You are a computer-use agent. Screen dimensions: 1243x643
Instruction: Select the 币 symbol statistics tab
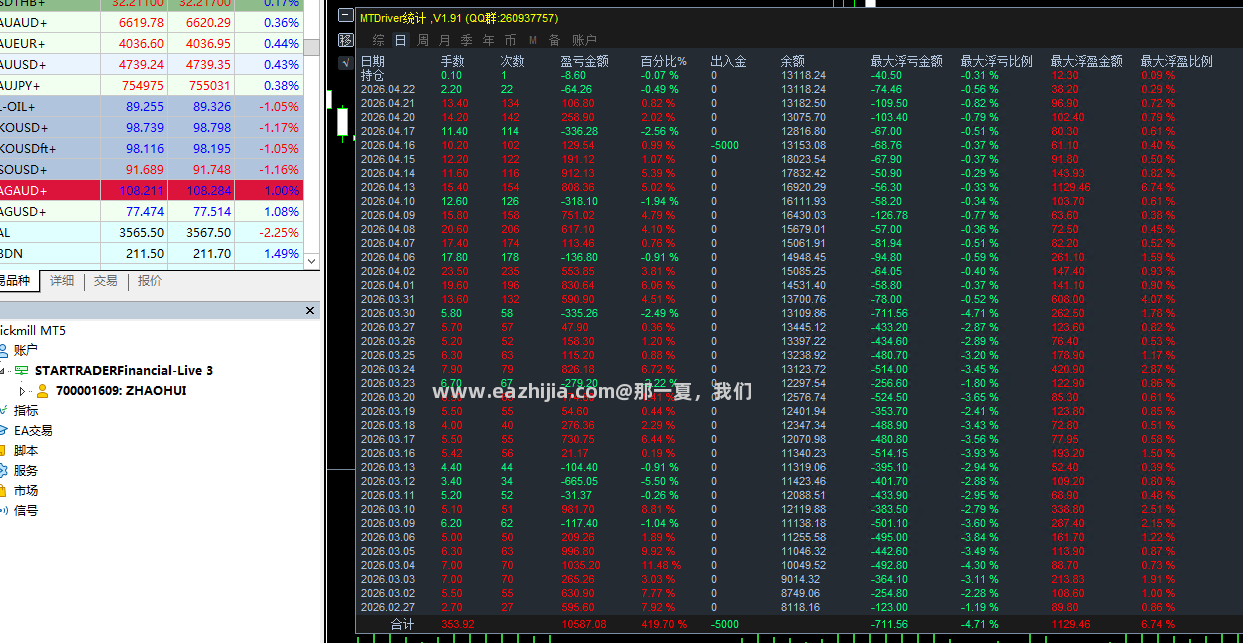tap(511, 40)
